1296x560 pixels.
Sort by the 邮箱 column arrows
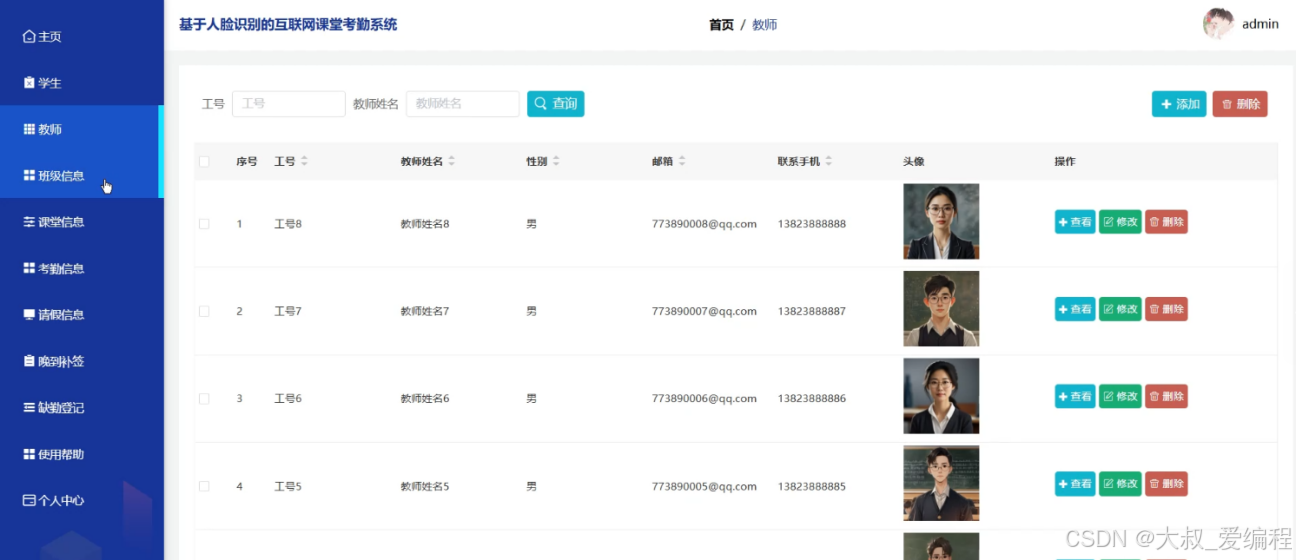pos(682,161)
